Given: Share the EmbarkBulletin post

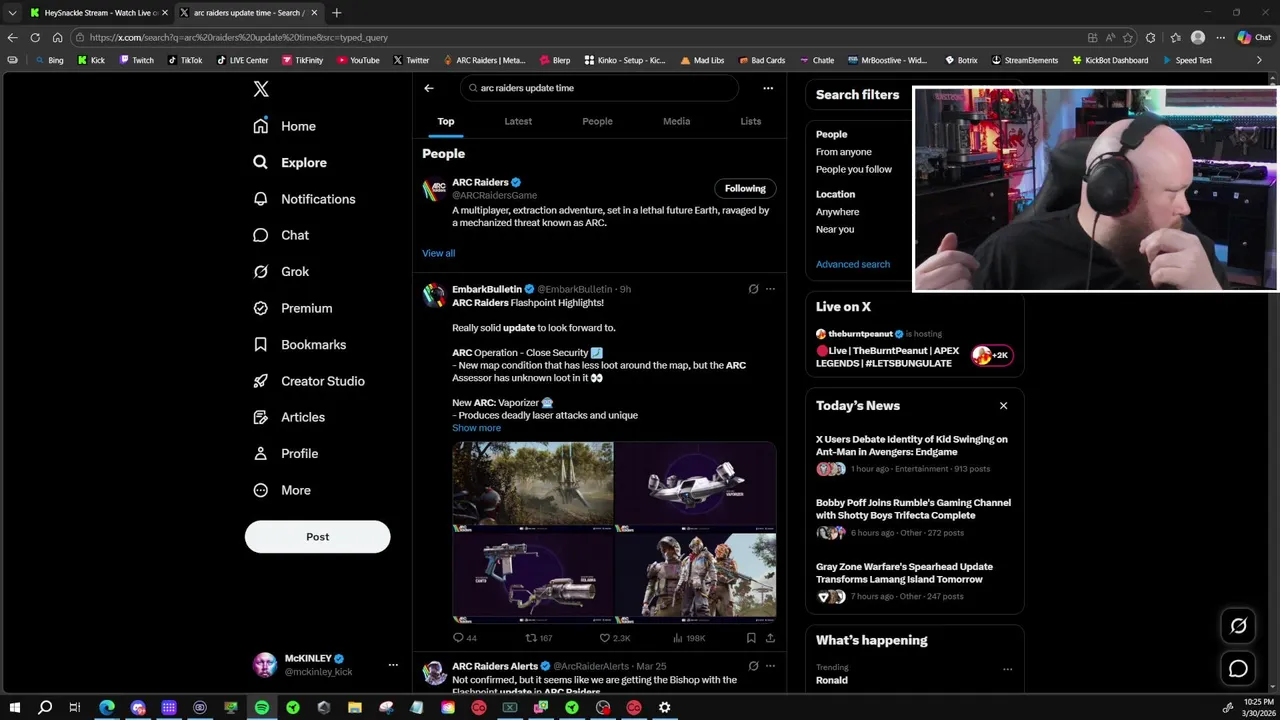Looking at the screenshot, I should (770, 638).
